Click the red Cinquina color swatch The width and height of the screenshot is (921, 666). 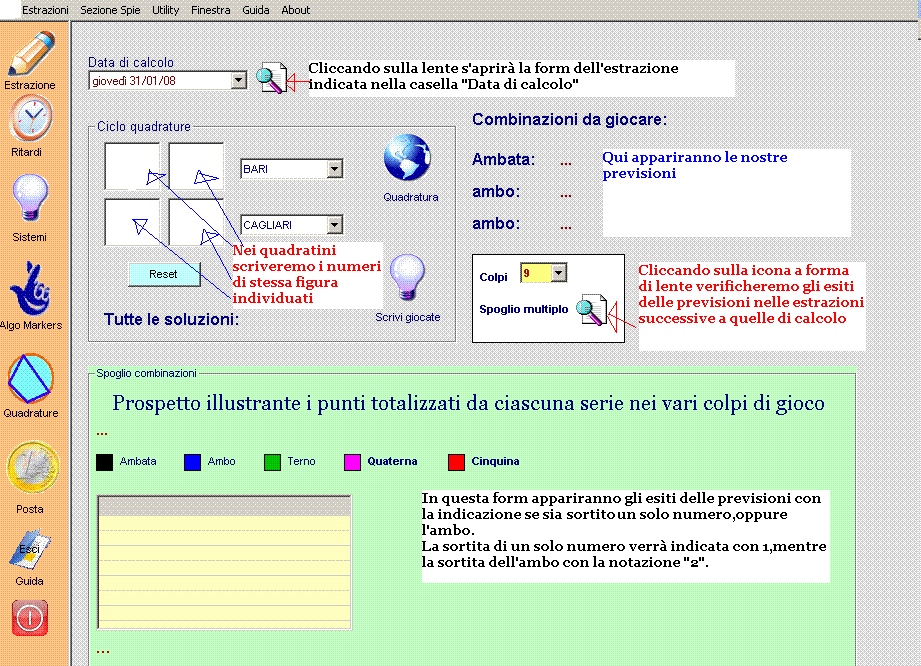click(456, 462)
